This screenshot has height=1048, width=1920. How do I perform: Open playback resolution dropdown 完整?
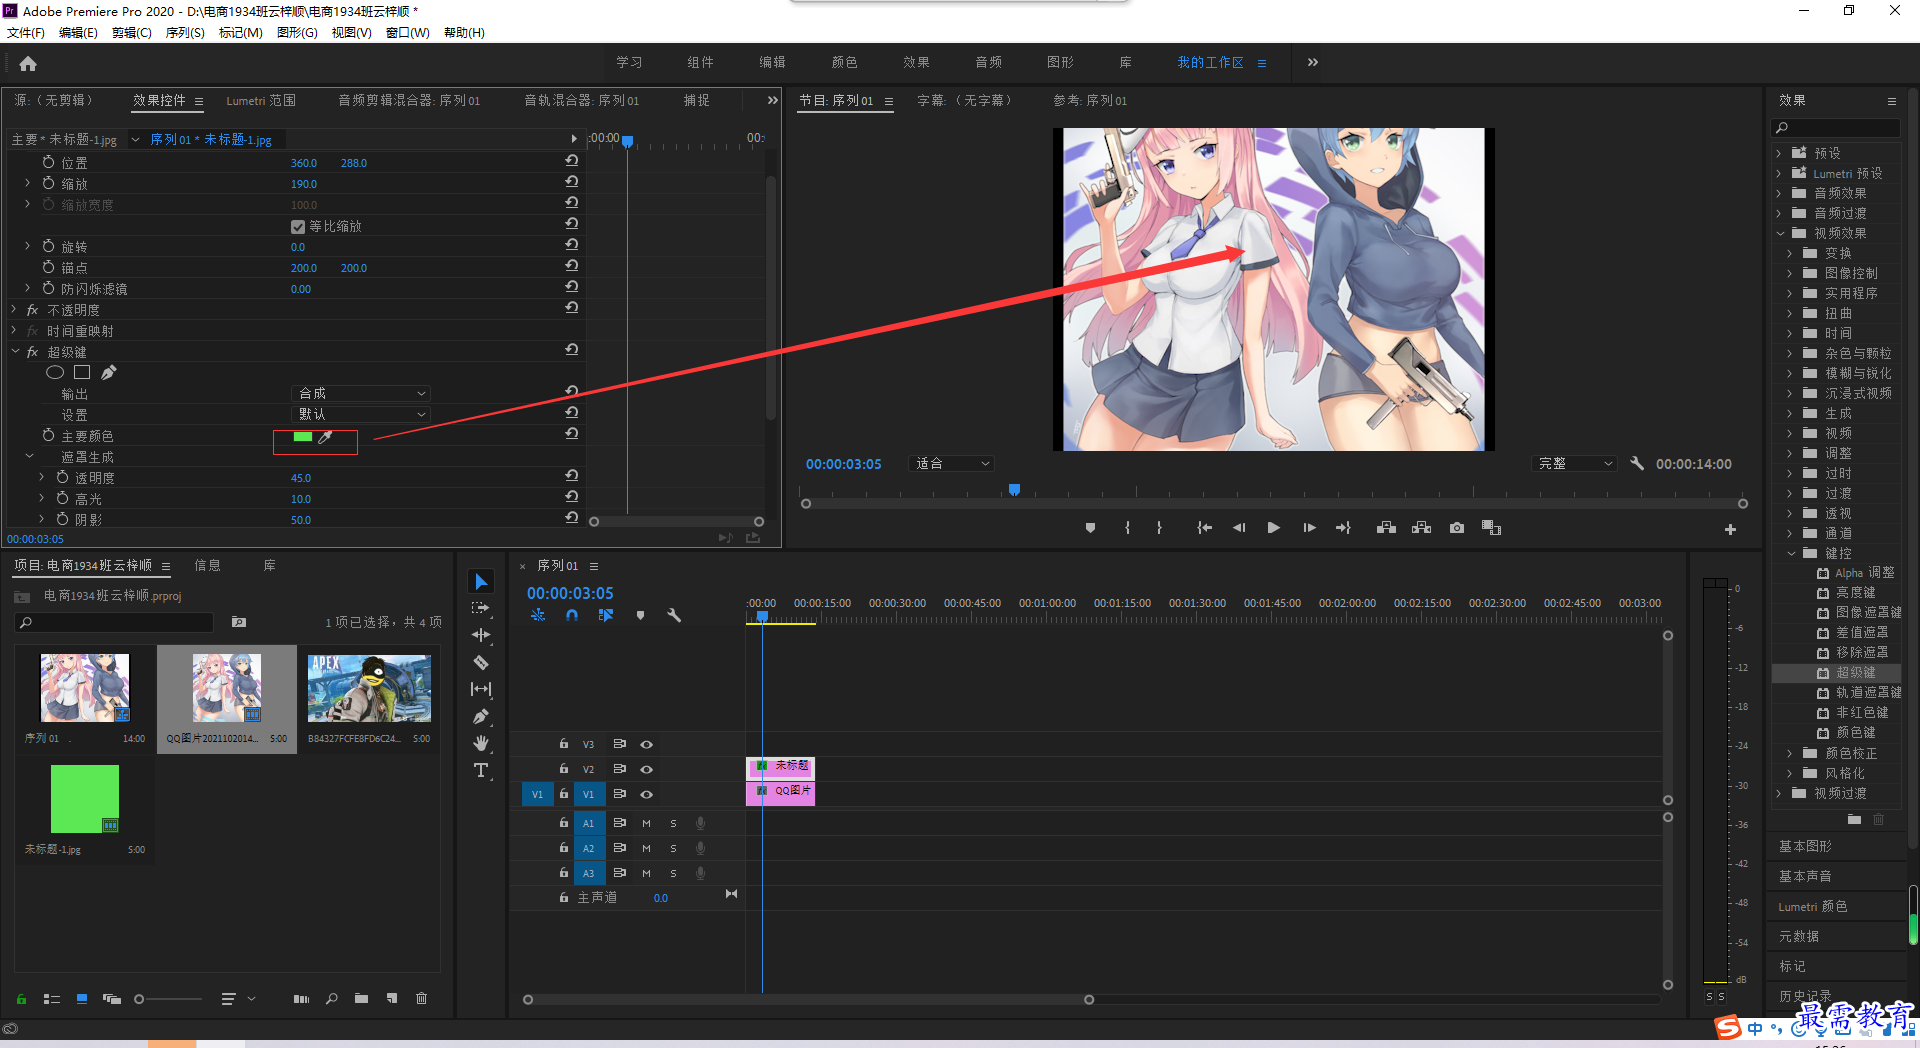pyautogui.click(x=1574, y=464)
